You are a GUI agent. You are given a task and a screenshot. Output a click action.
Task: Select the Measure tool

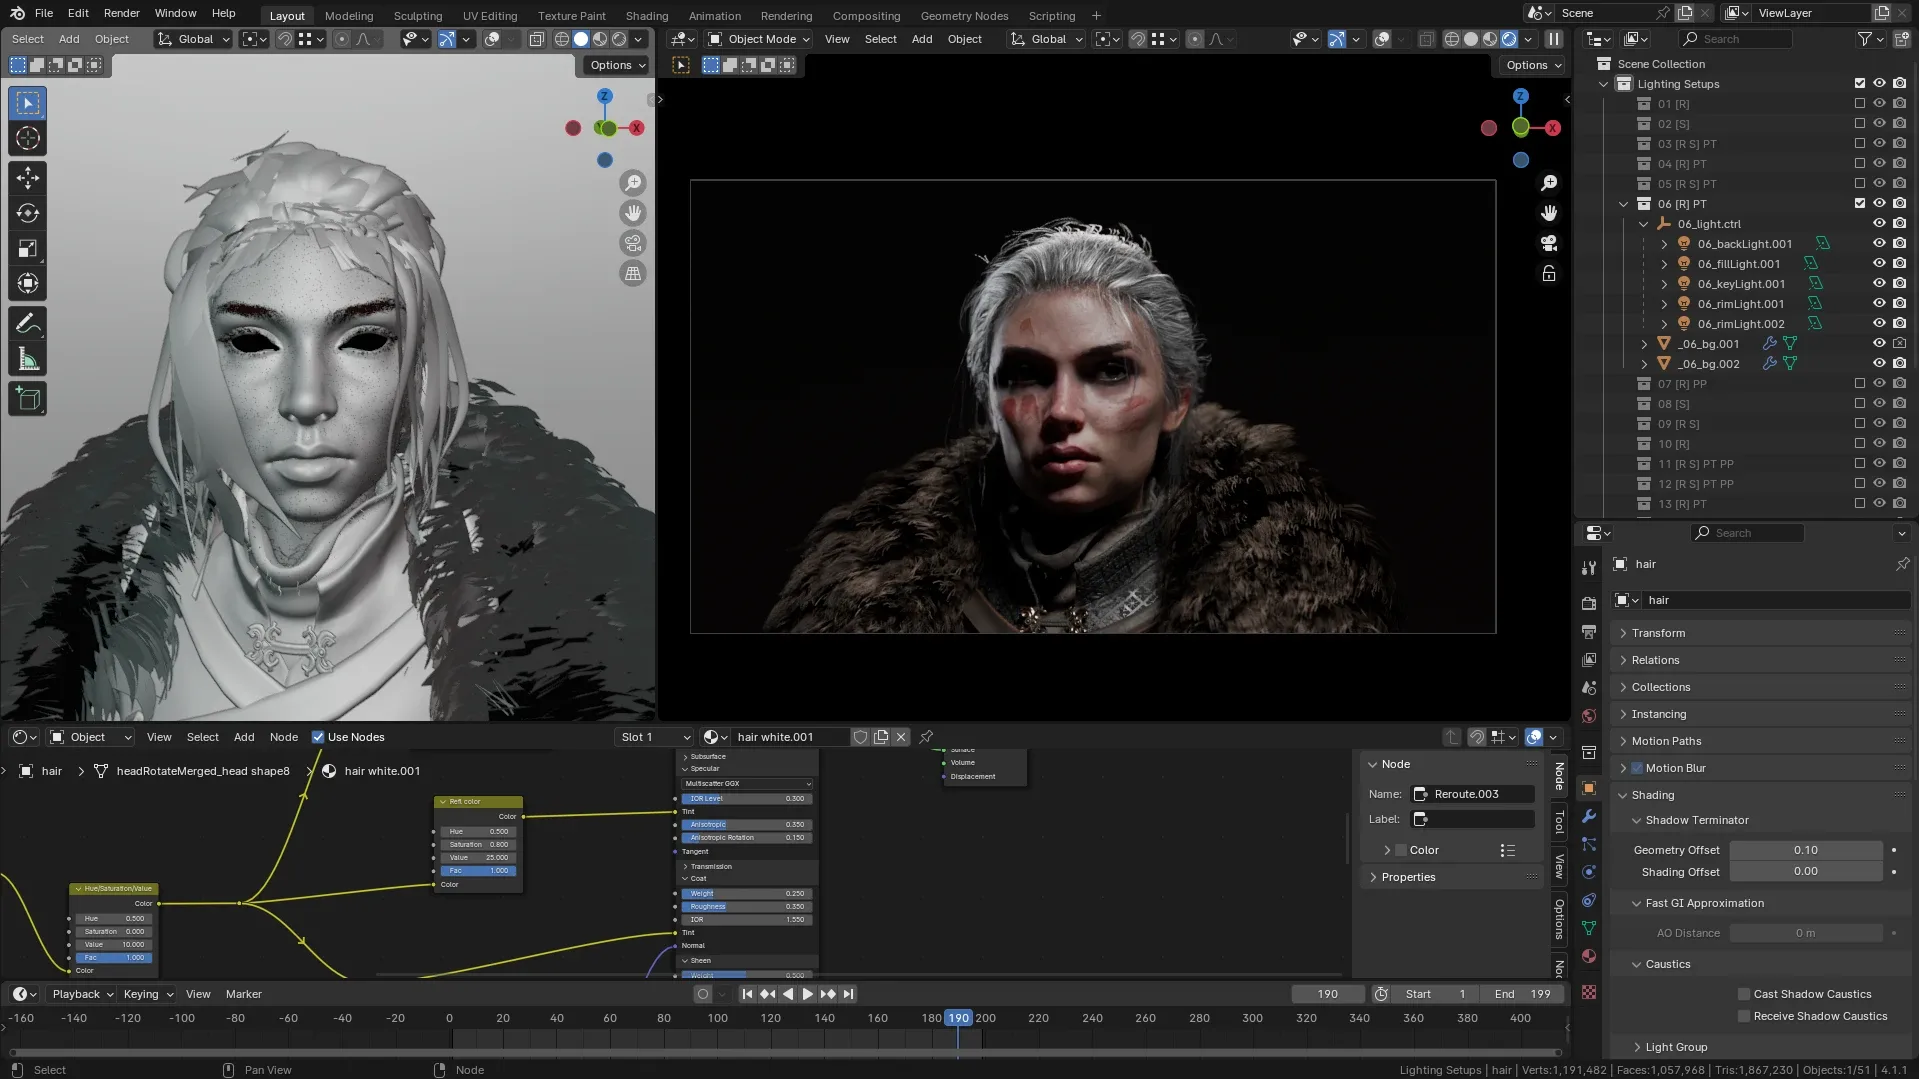click(28, 359)
